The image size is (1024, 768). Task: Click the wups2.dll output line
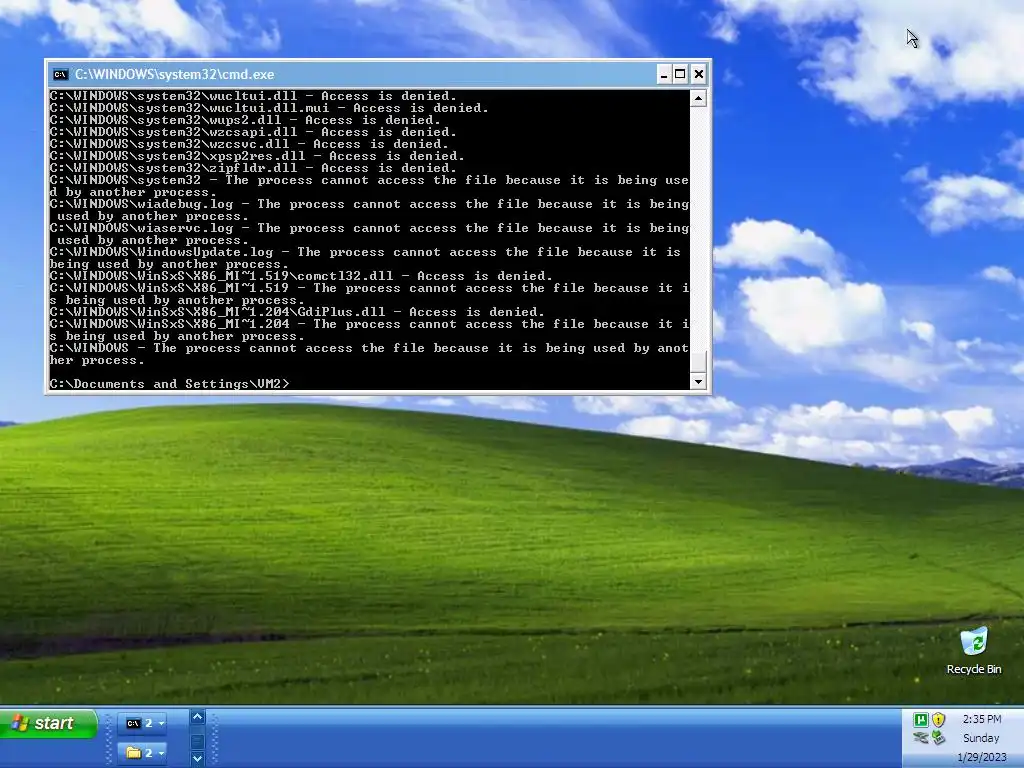(245, 120)
